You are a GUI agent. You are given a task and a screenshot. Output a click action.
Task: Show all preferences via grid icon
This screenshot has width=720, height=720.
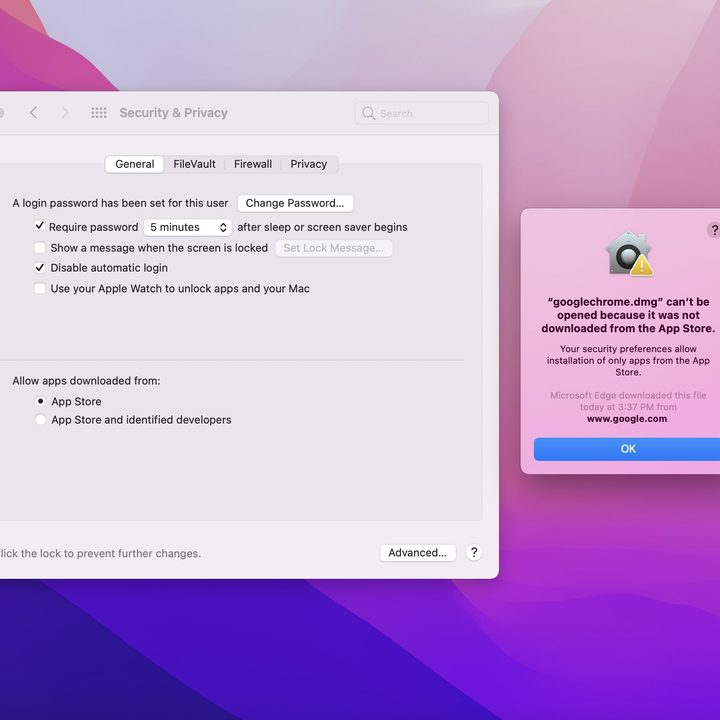tap(99, 112)
